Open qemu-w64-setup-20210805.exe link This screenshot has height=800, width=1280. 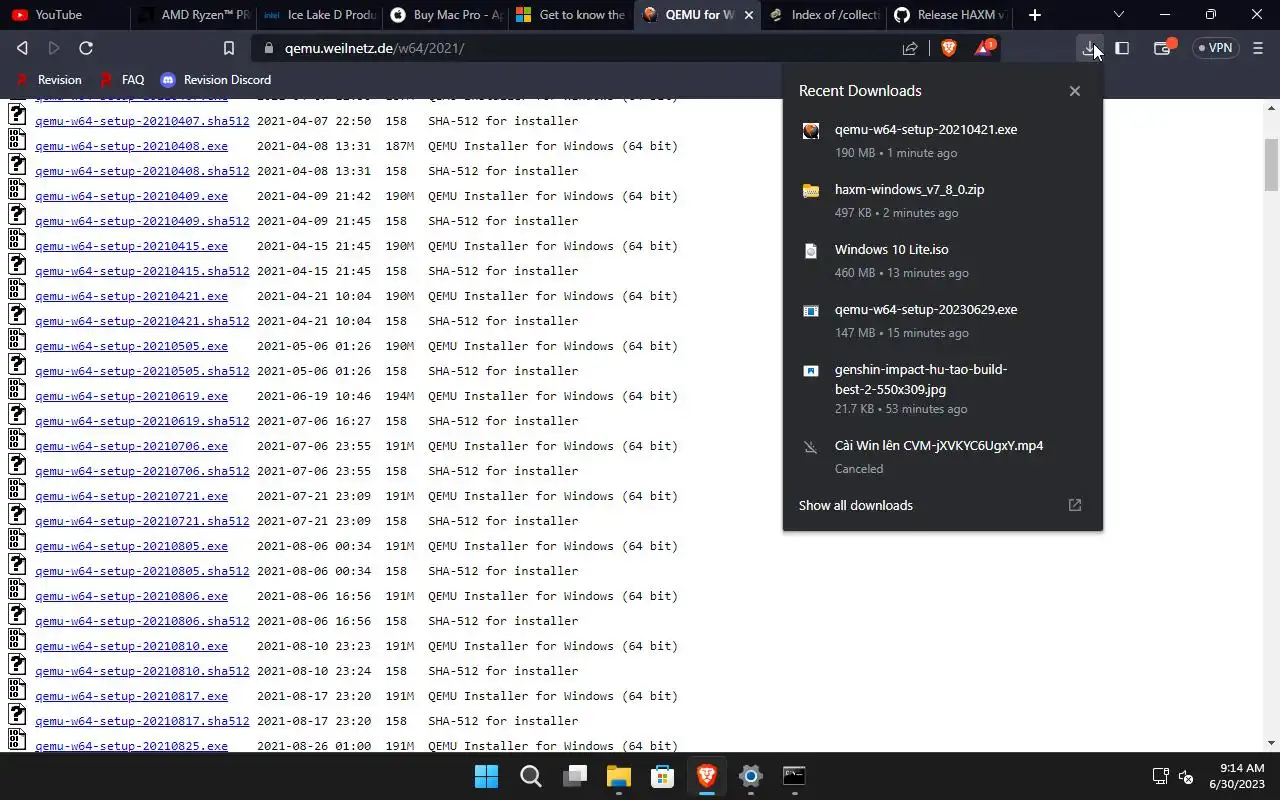click(131, 546)
